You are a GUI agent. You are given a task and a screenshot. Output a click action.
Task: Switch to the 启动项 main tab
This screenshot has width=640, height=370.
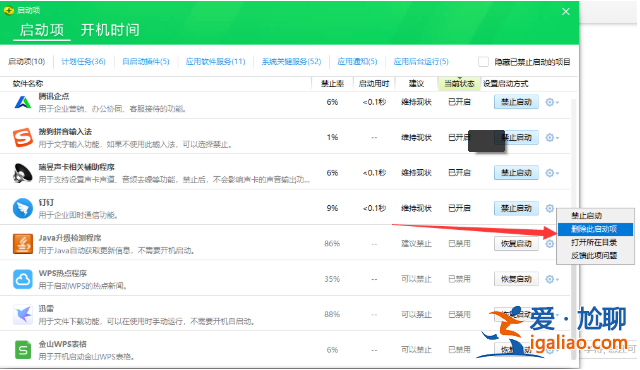click(42, 30)
